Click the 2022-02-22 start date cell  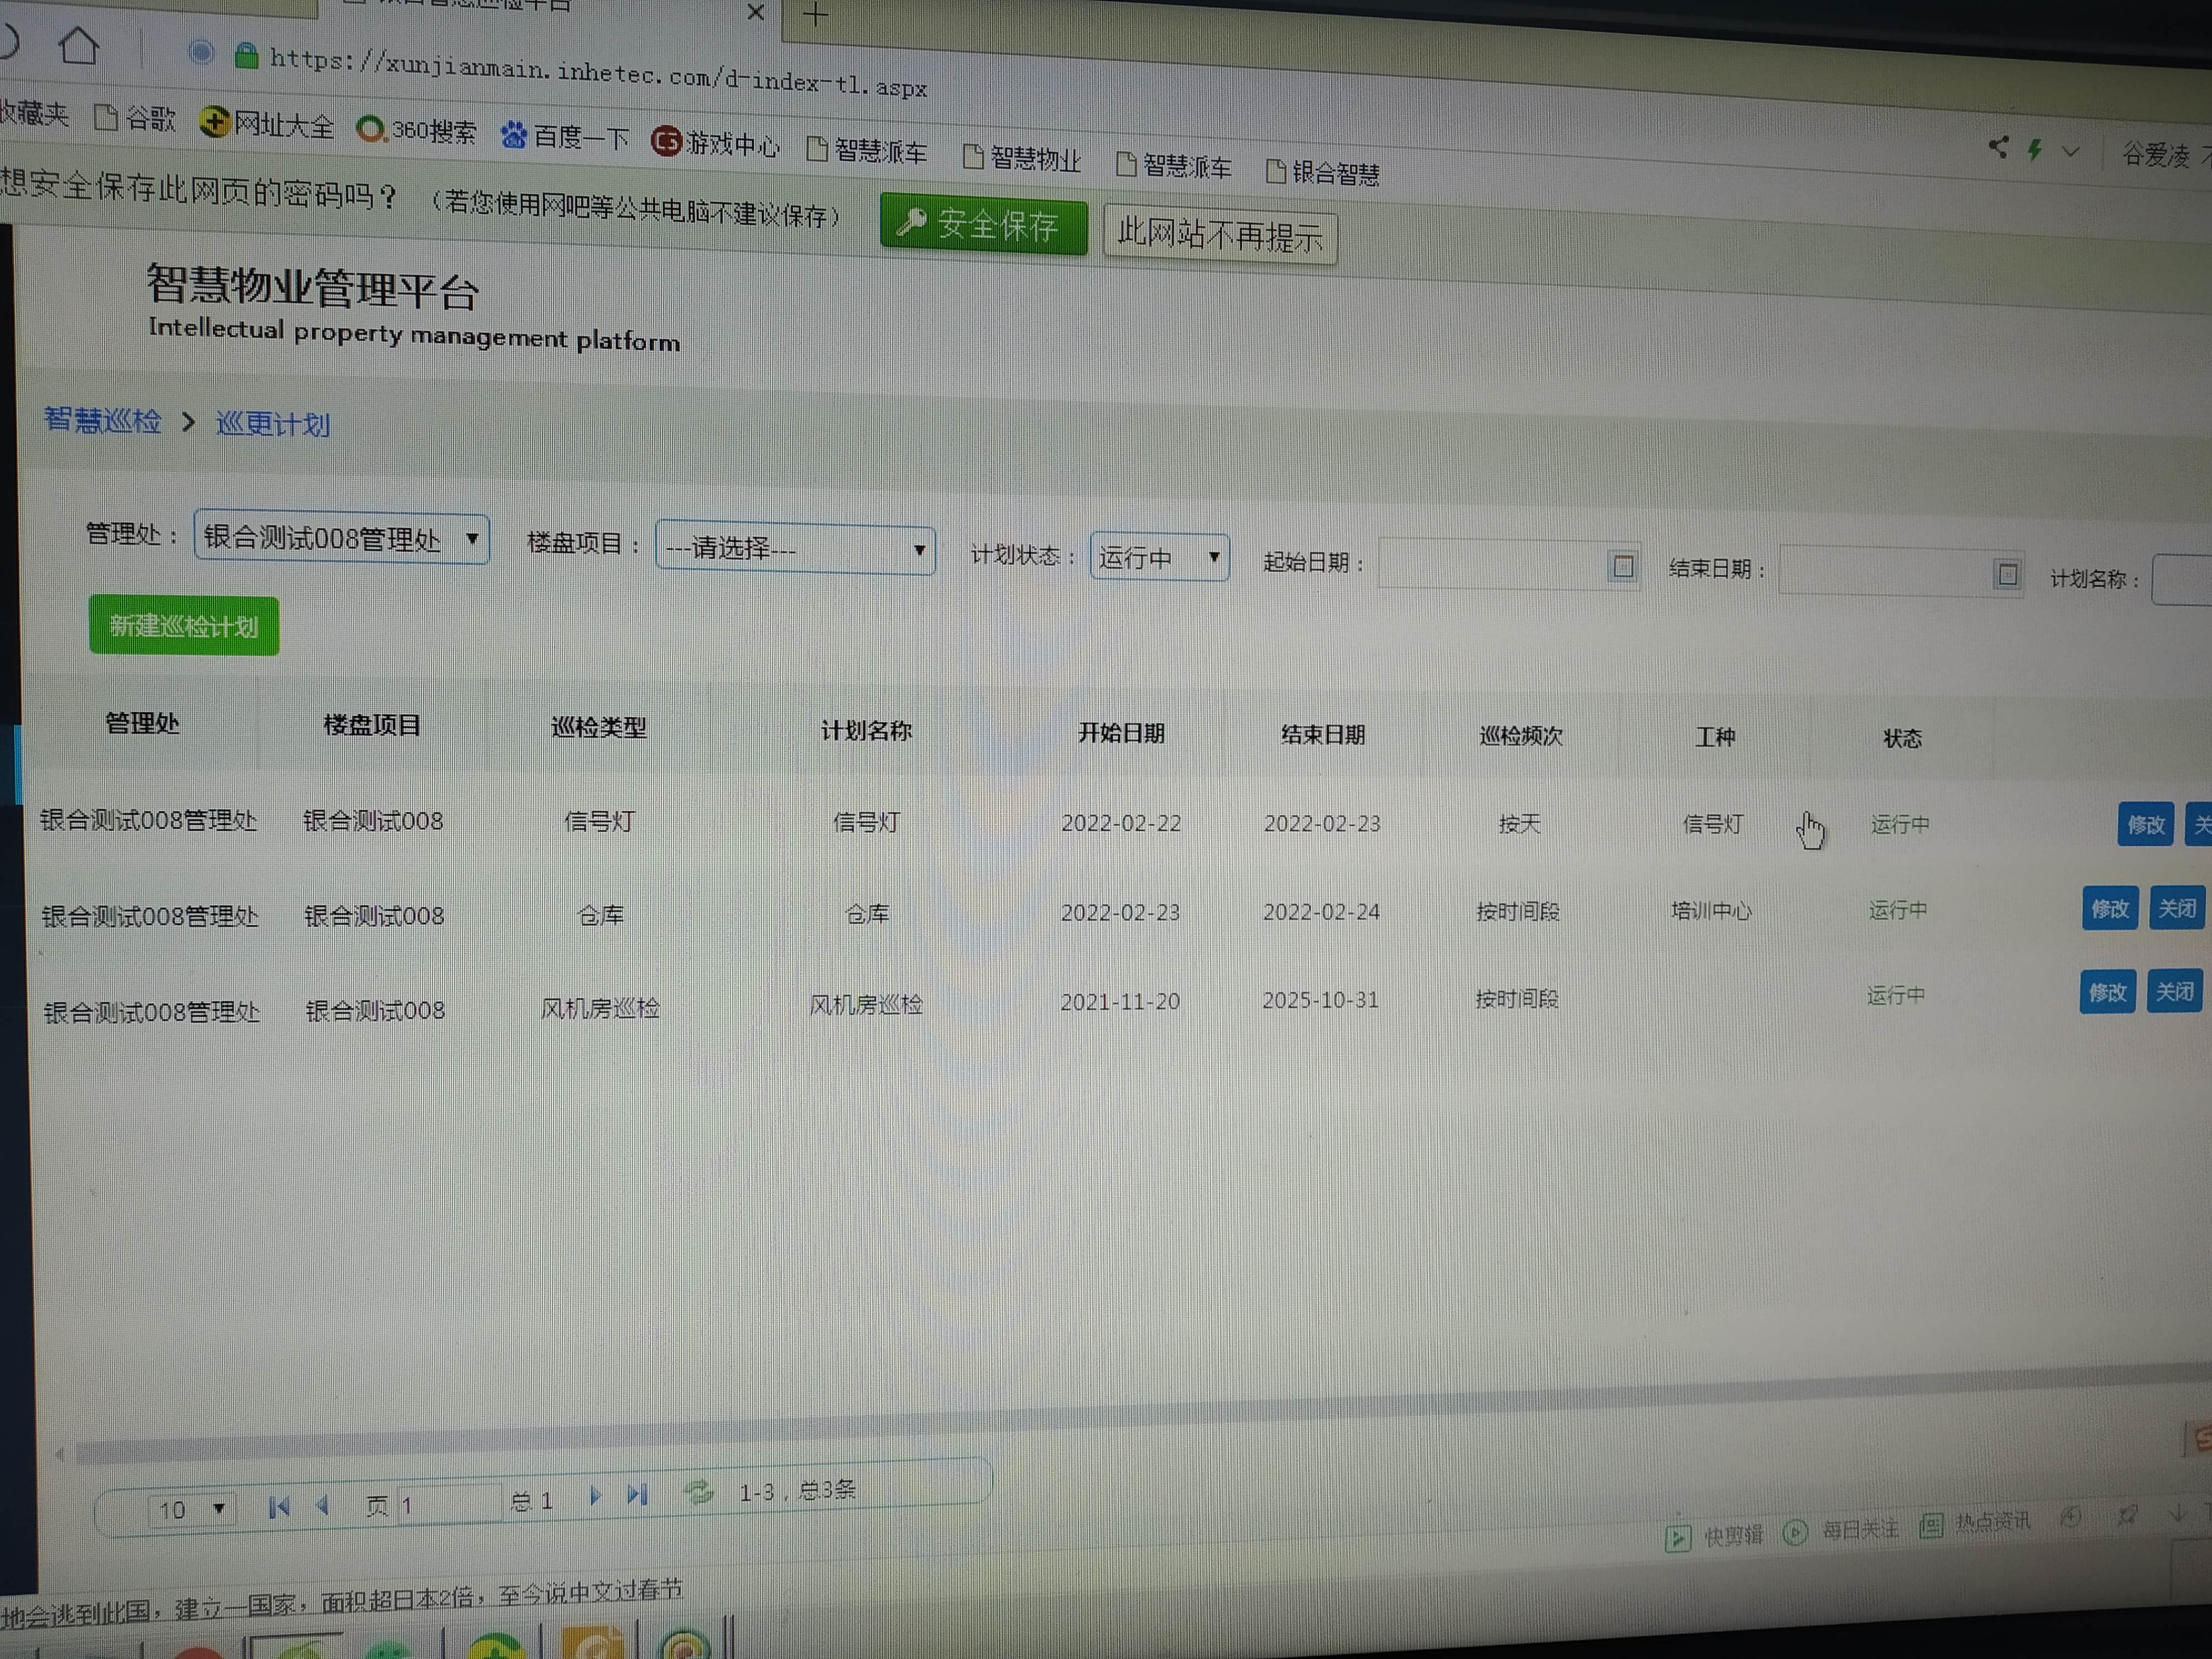tap(1120, 823)
